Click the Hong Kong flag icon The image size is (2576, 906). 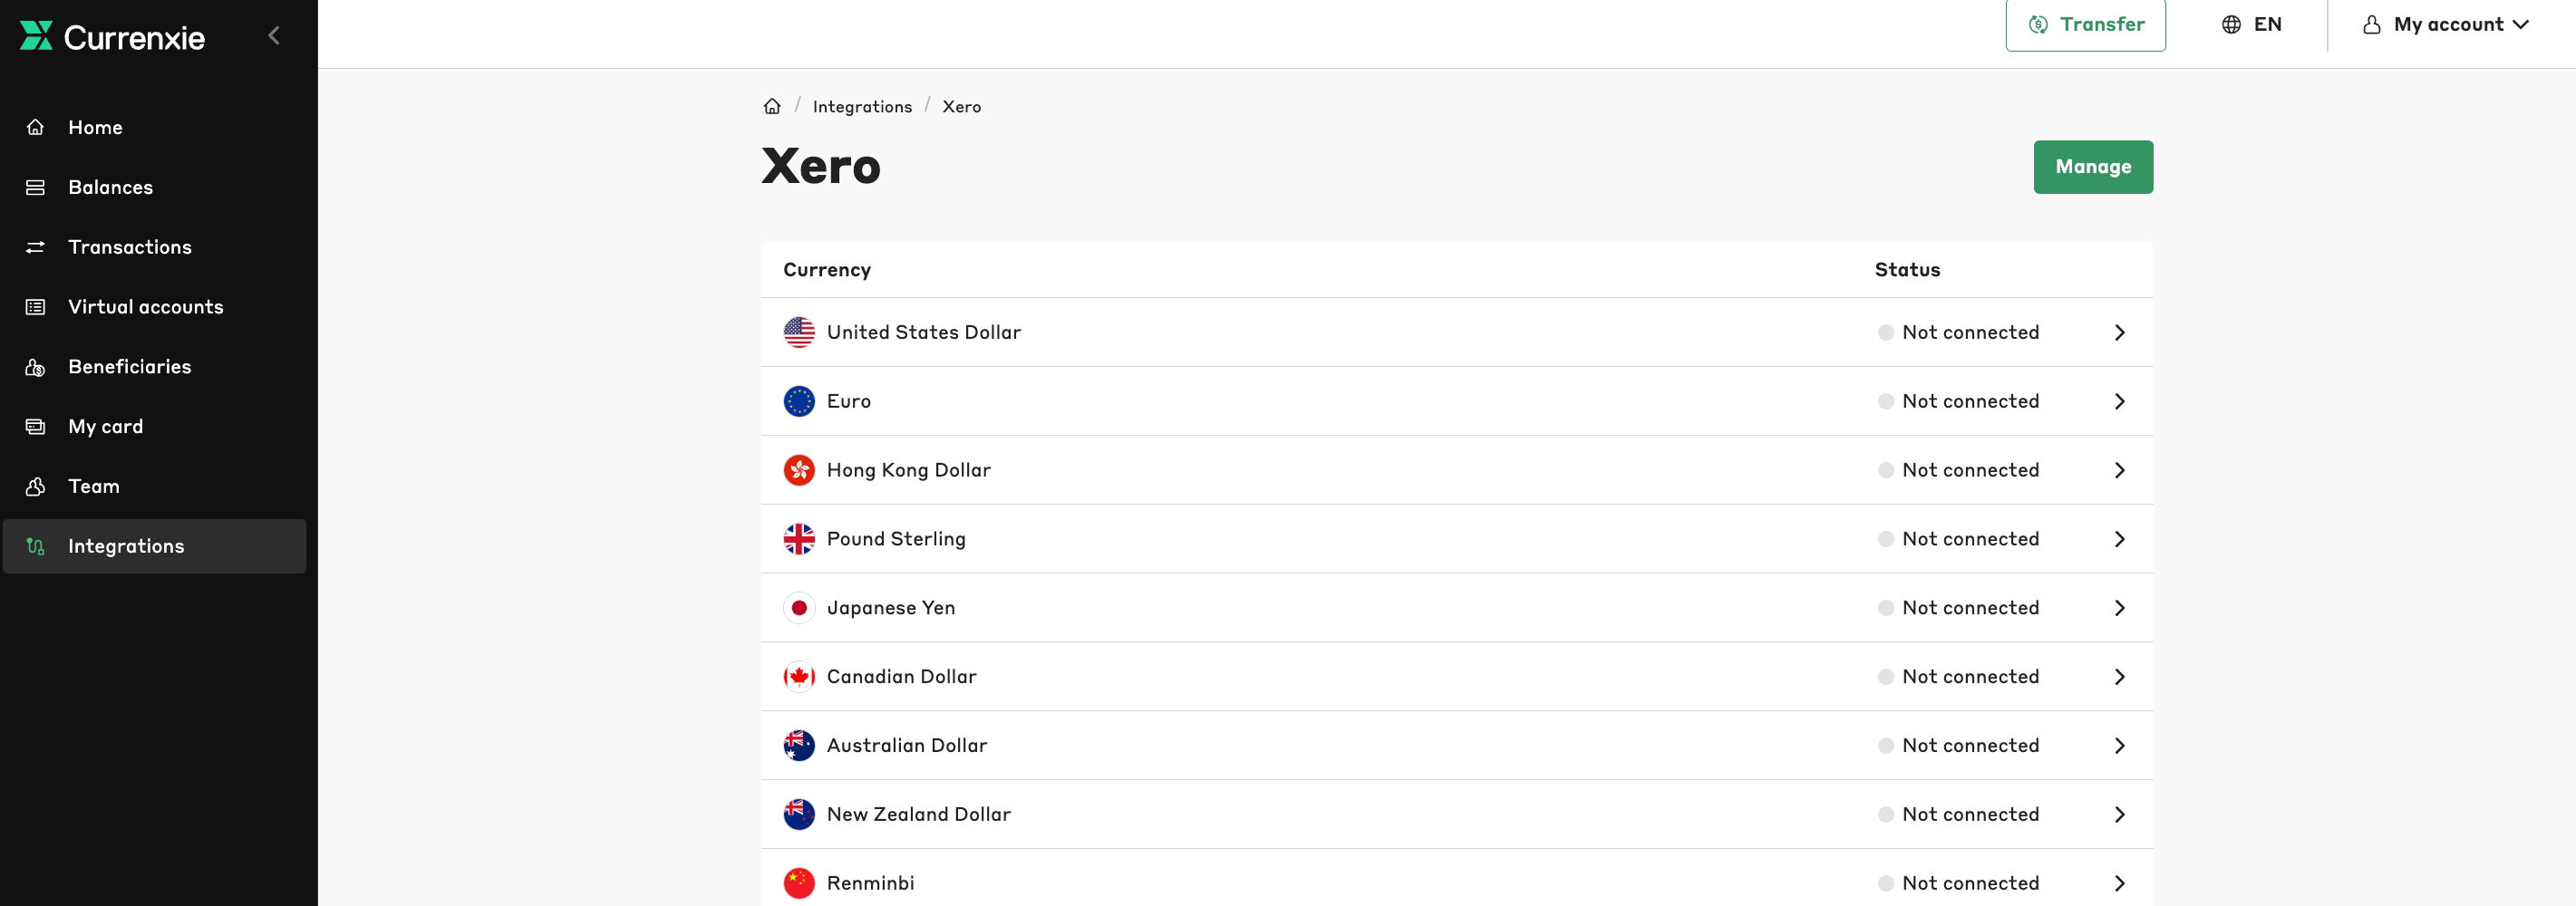[x=799, y=470]
